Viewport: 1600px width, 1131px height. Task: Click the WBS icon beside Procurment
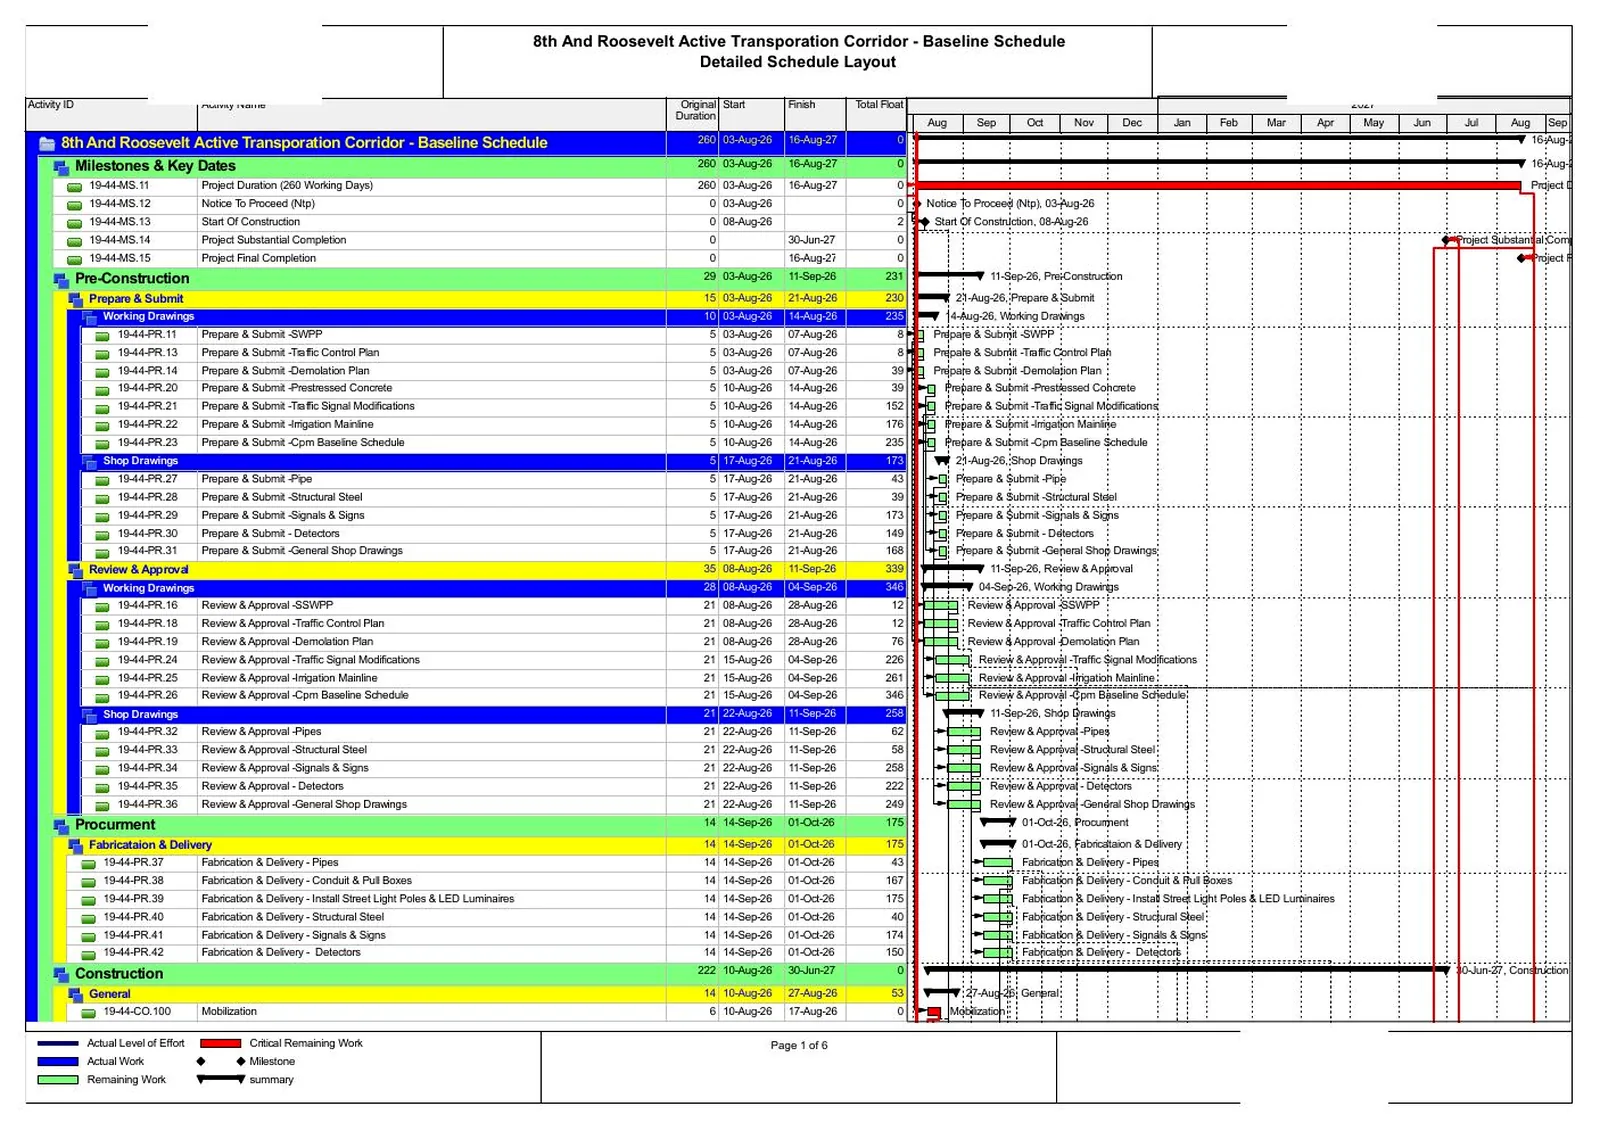tap(61, 826)
